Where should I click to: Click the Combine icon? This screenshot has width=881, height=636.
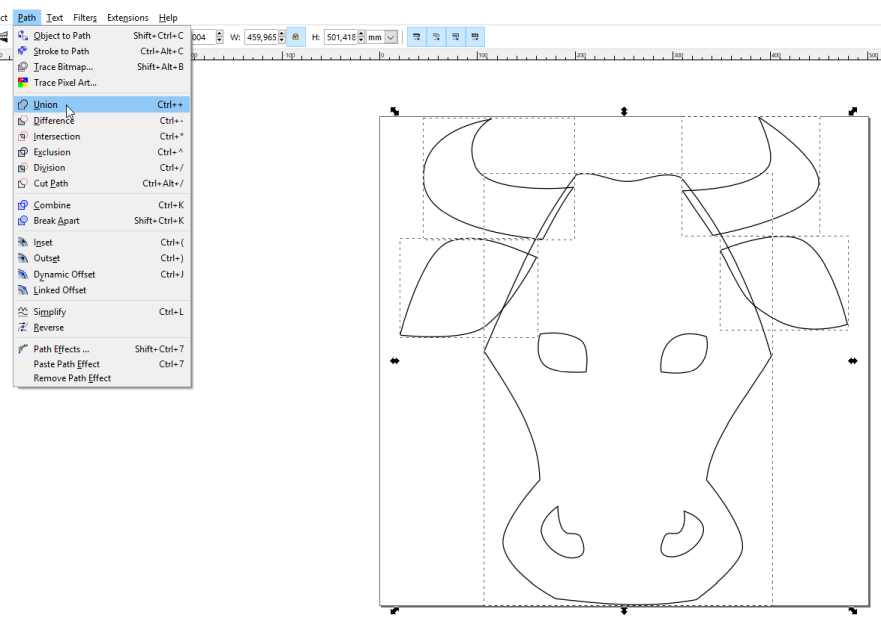22,205
